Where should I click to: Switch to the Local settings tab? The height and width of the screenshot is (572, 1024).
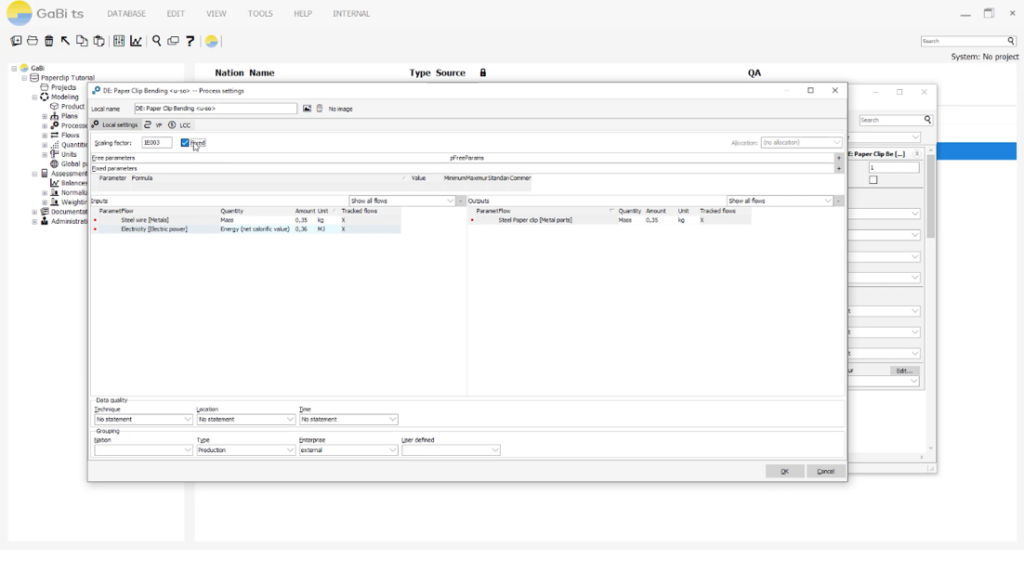click(x=116, y=125)
